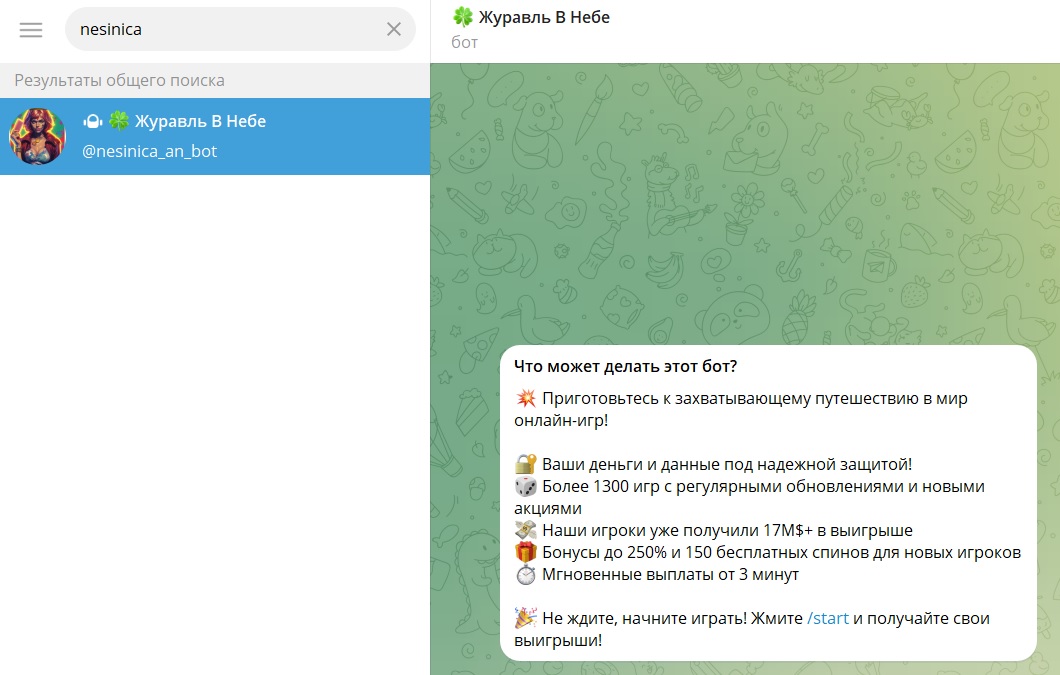Click the bot indicator icon in the result
The image size is (1060, 675).
(93, 121)
